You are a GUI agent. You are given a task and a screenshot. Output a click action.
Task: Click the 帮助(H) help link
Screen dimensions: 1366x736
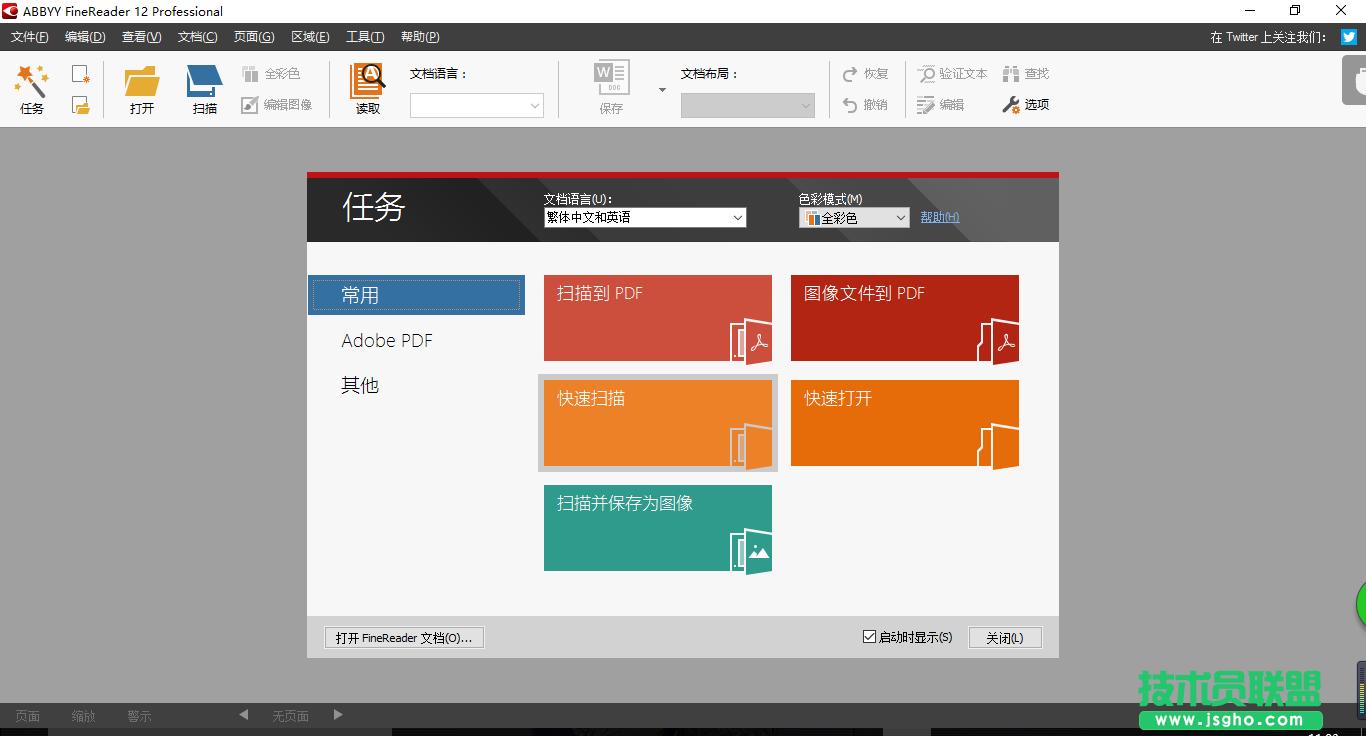click(x=938, y=217)
